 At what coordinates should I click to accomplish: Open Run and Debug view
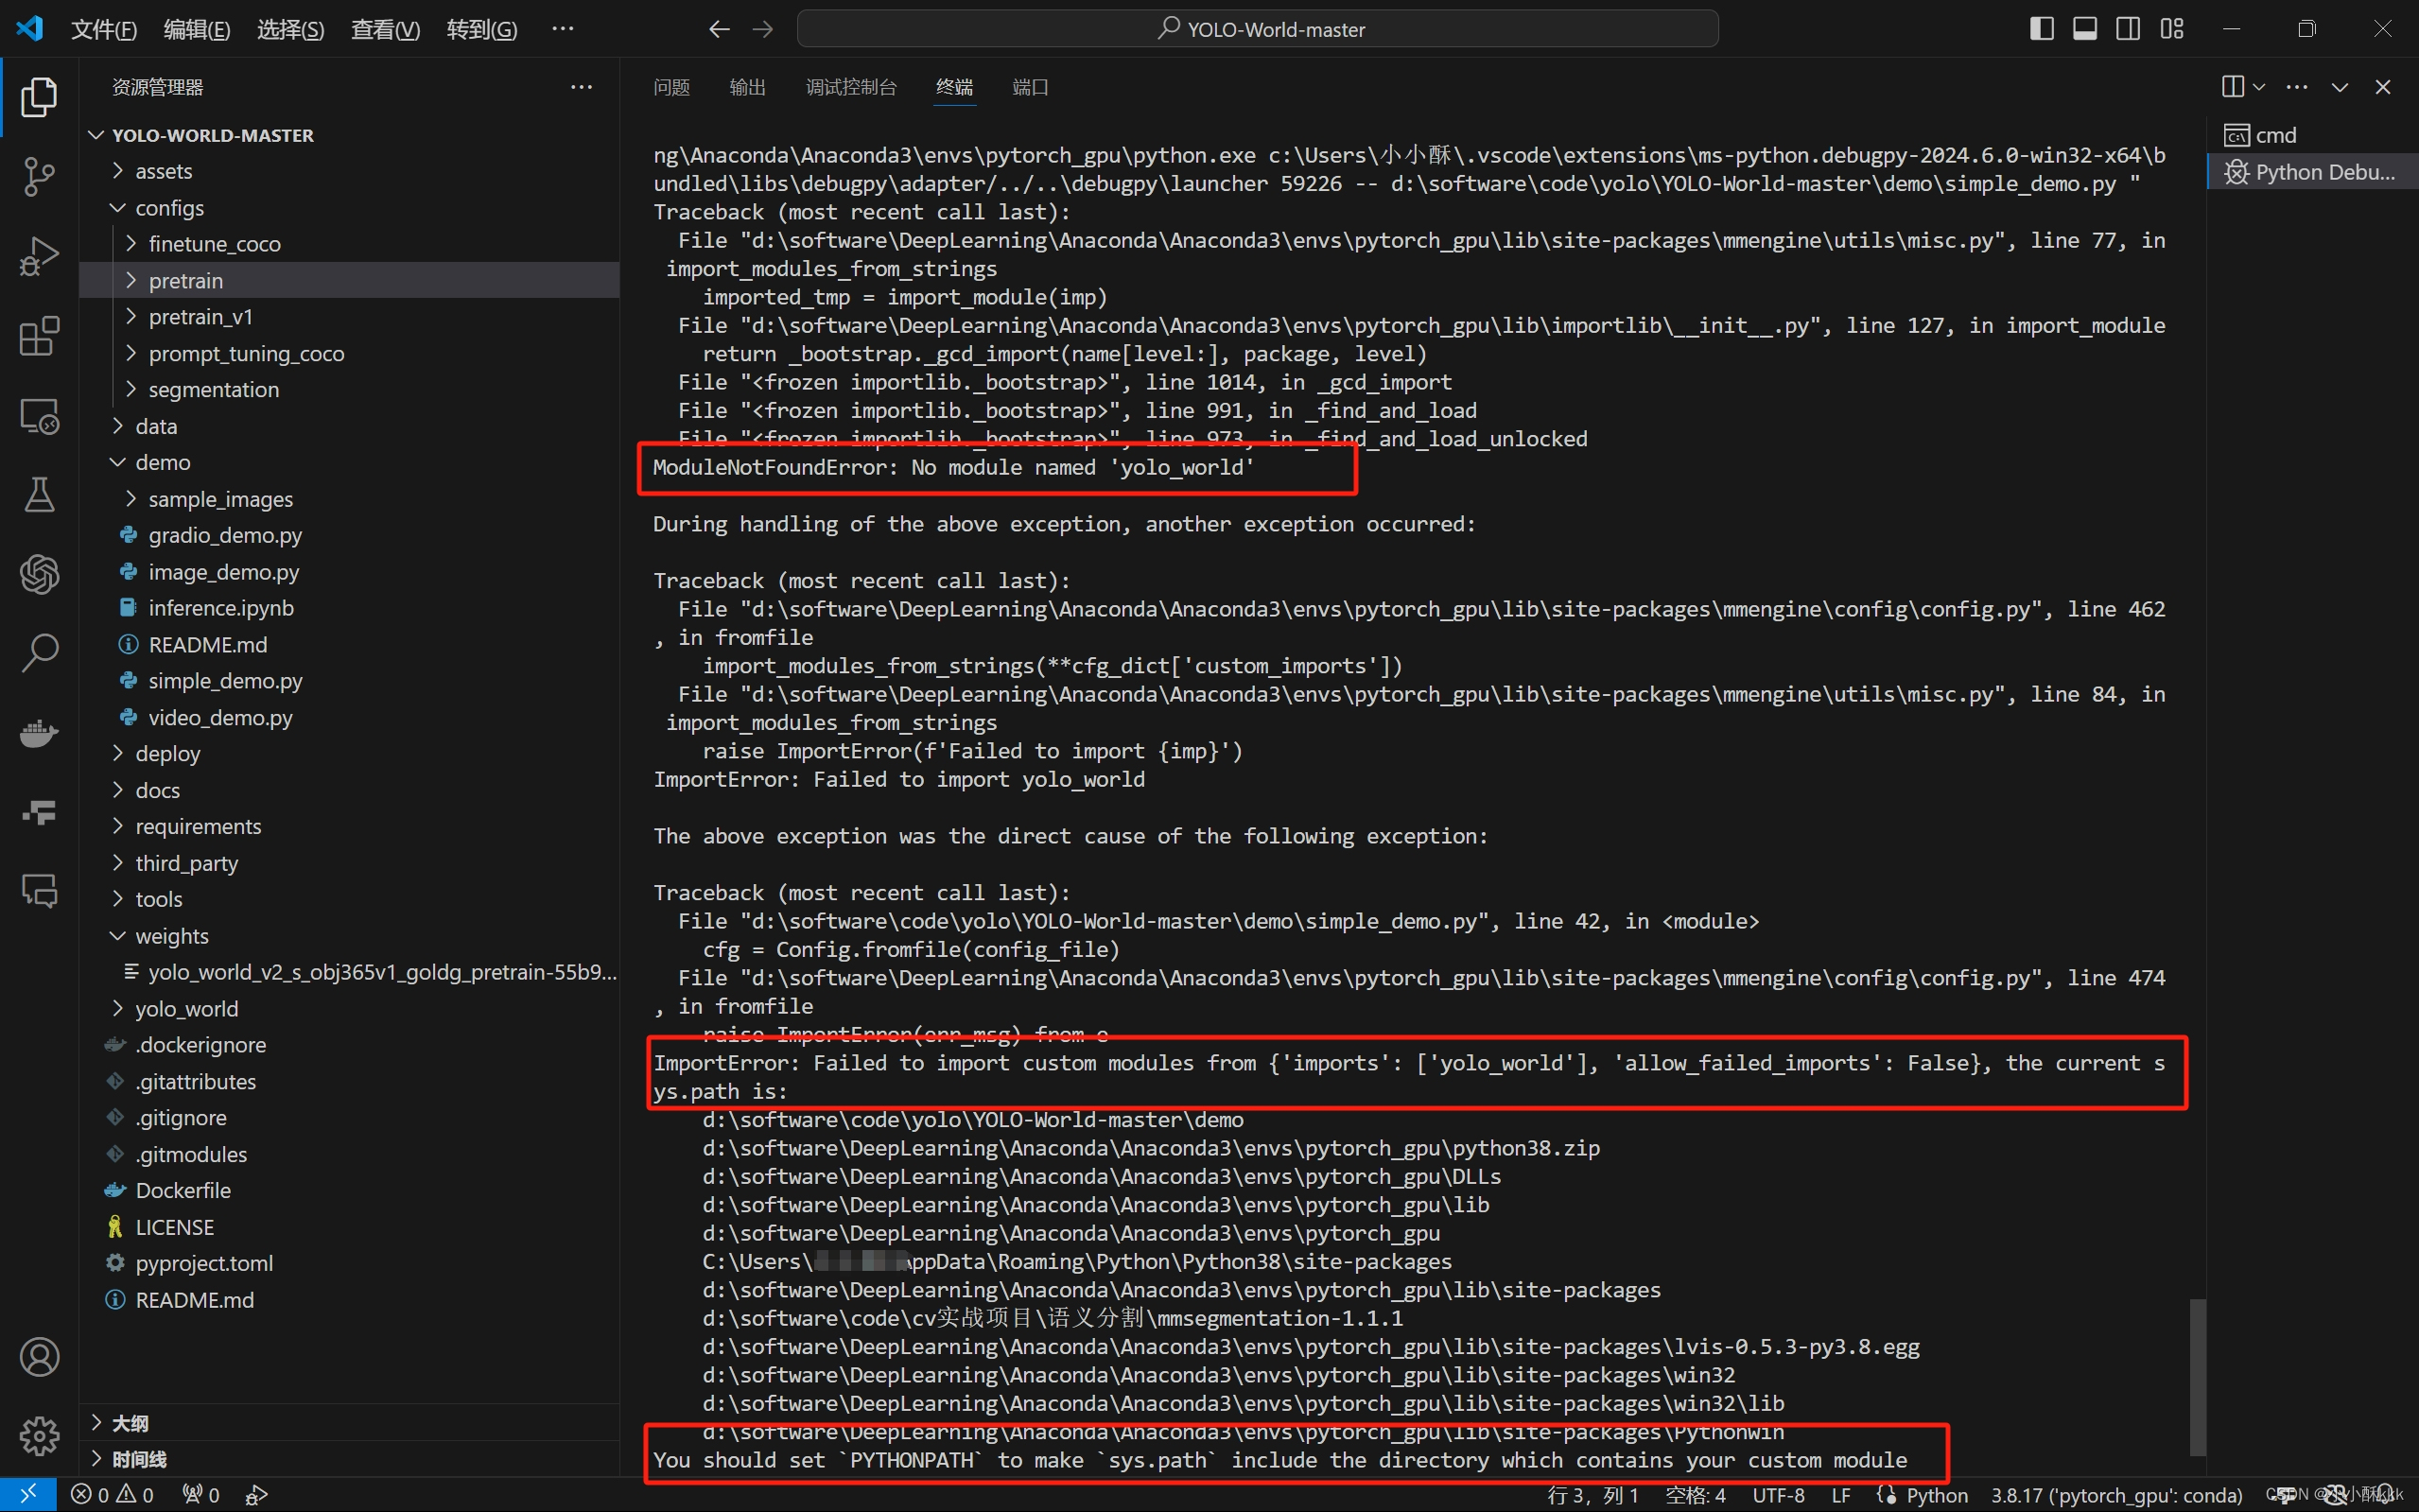pyautogui.click(x=39, y=256)
